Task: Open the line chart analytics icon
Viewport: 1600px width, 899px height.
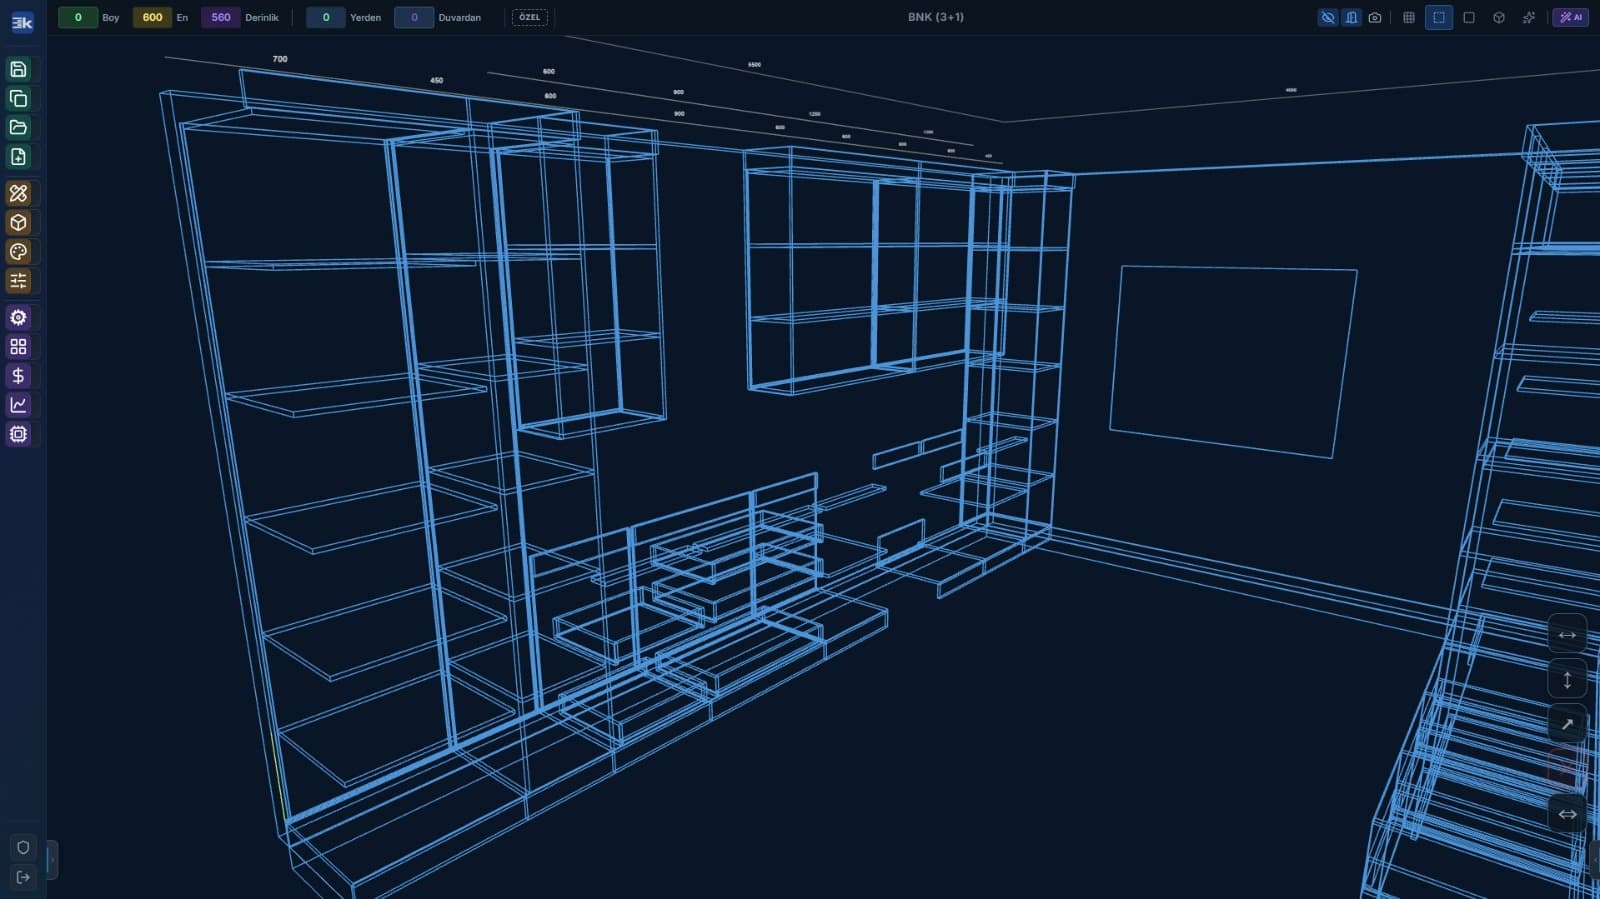Action: pyautogui.click(x=18, y=405)
